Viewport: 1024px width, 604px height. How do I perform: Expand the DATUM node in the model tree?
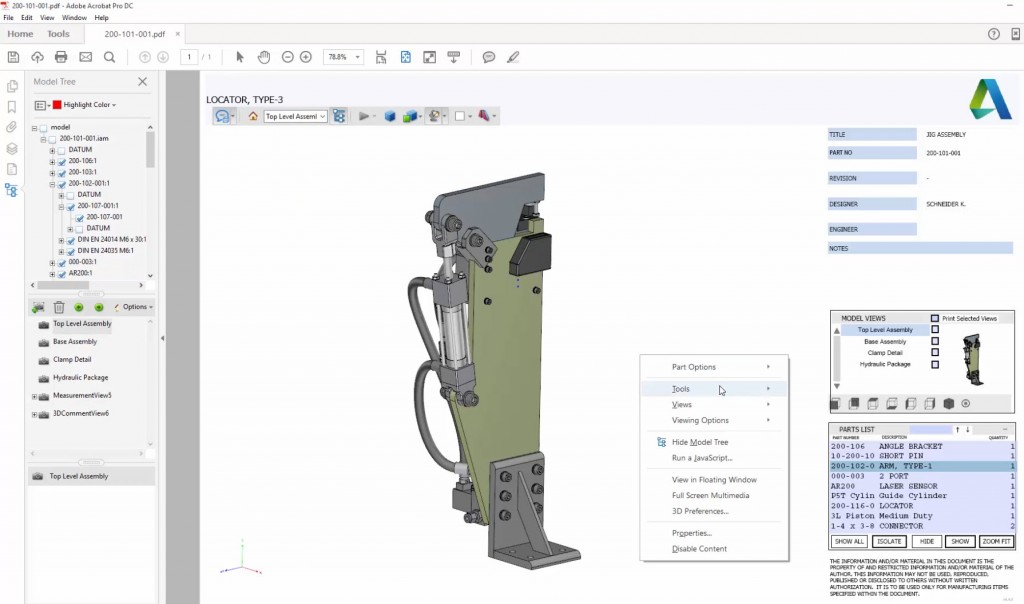point(52,150)
